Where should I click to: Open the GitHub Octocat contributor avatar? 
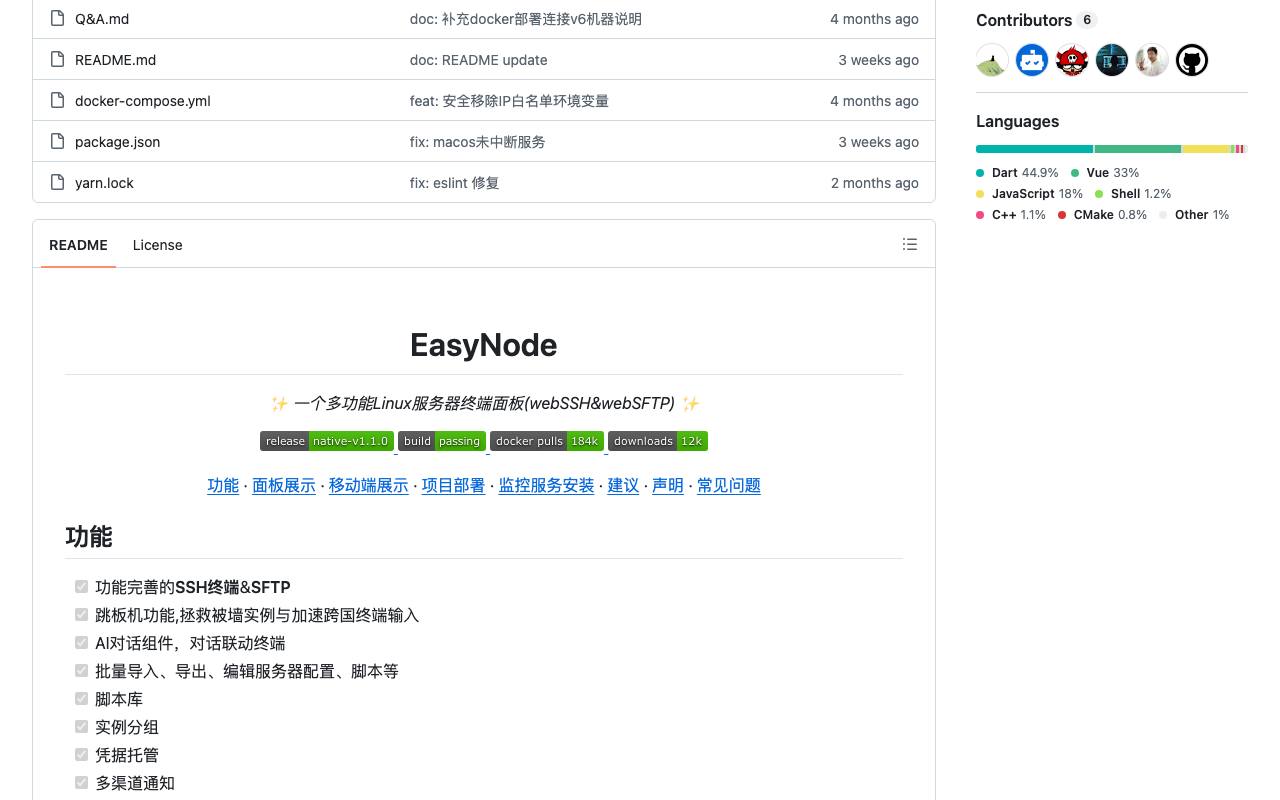(1192, 60)
